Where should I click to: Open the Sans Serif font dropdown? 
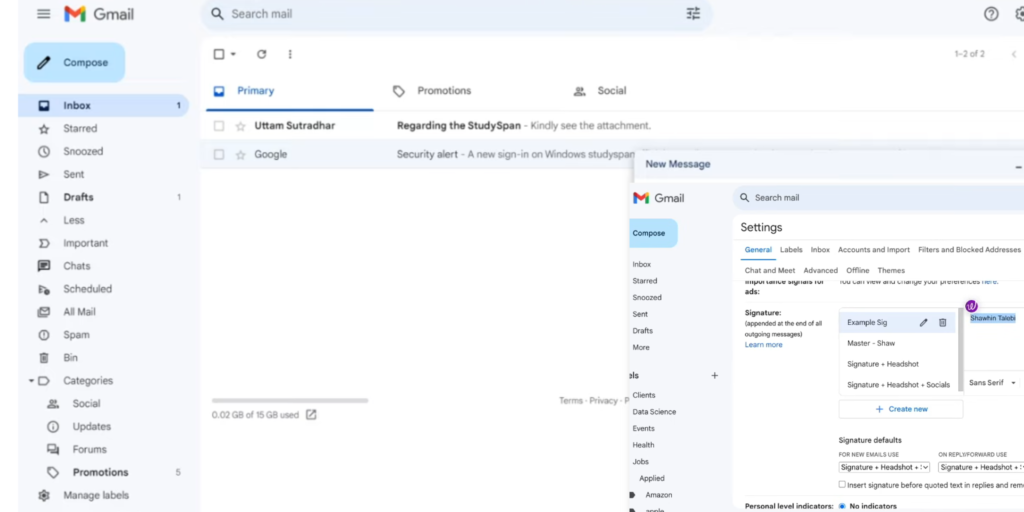pyautogui.click(x=992, y=382)
